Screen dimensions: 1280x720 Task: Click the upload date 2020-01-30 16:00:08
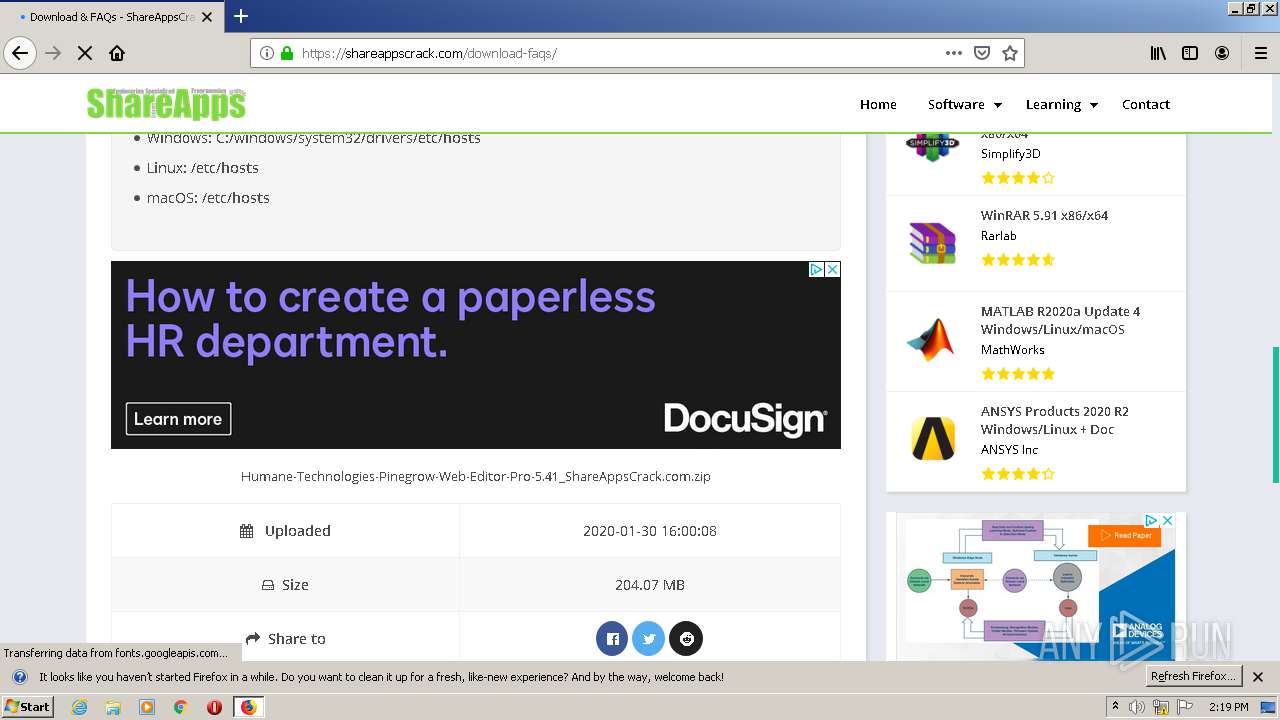point(650,531)
